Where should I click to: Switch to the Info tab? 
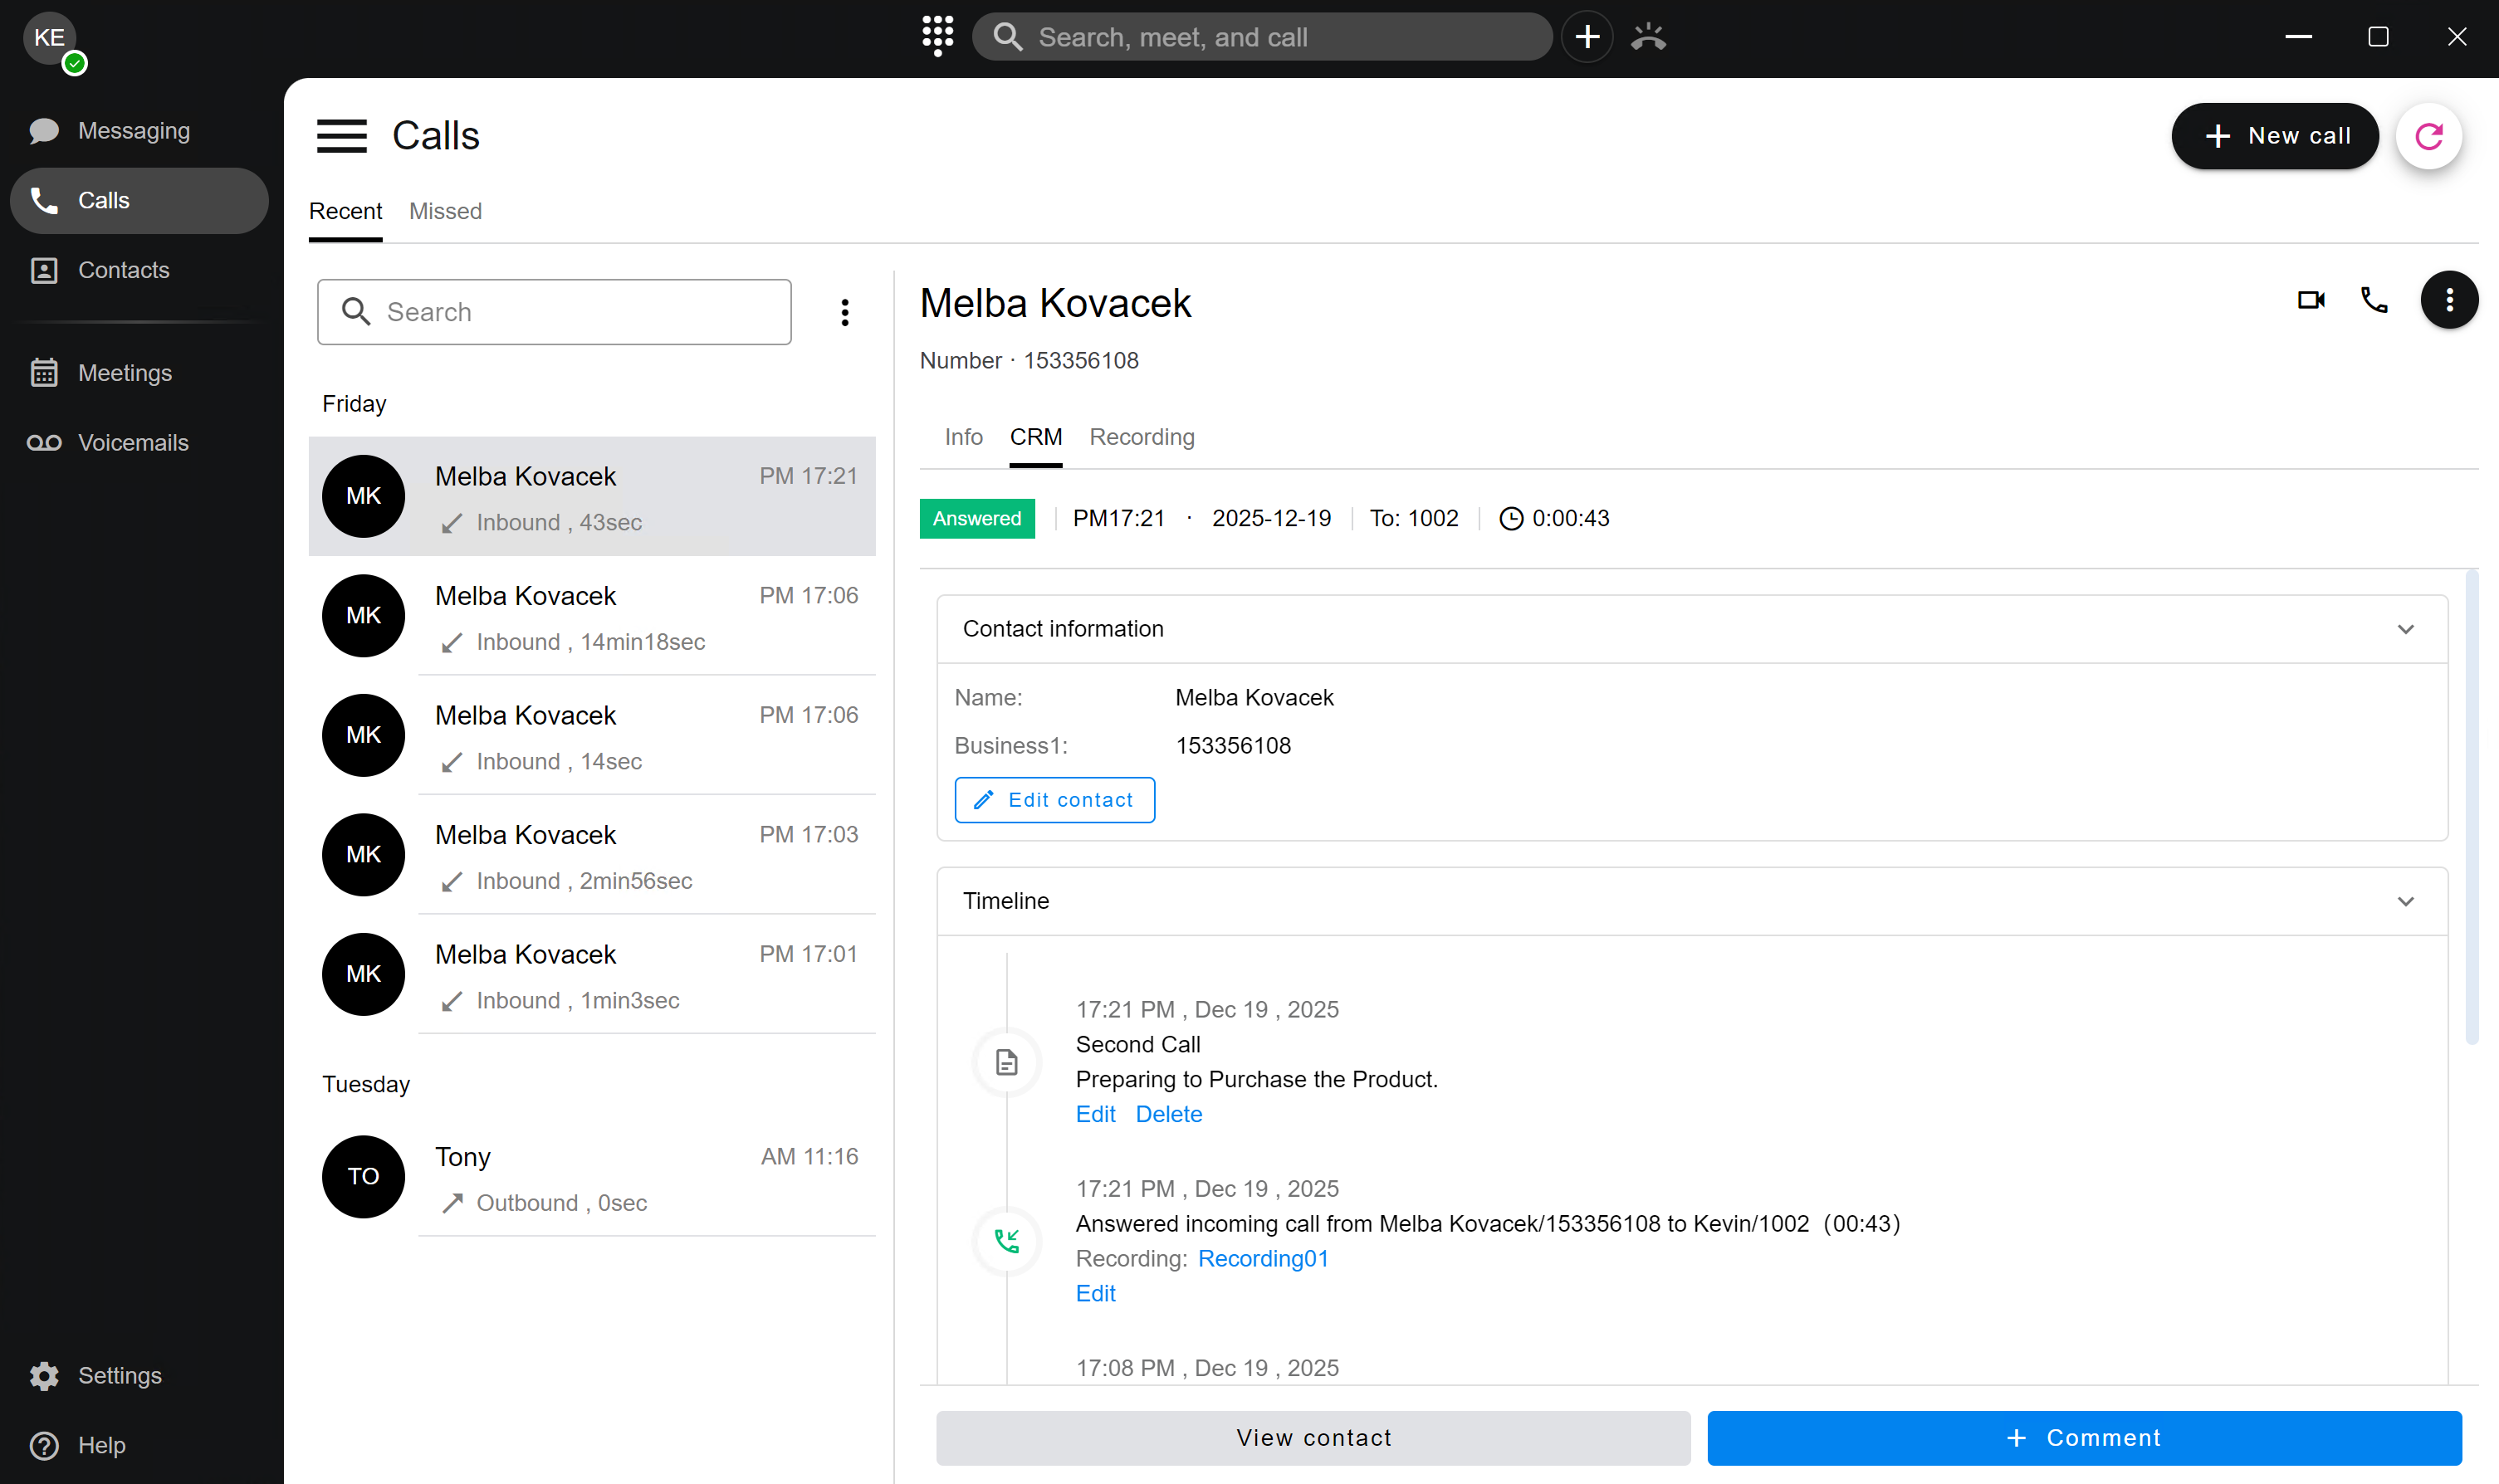963,437
